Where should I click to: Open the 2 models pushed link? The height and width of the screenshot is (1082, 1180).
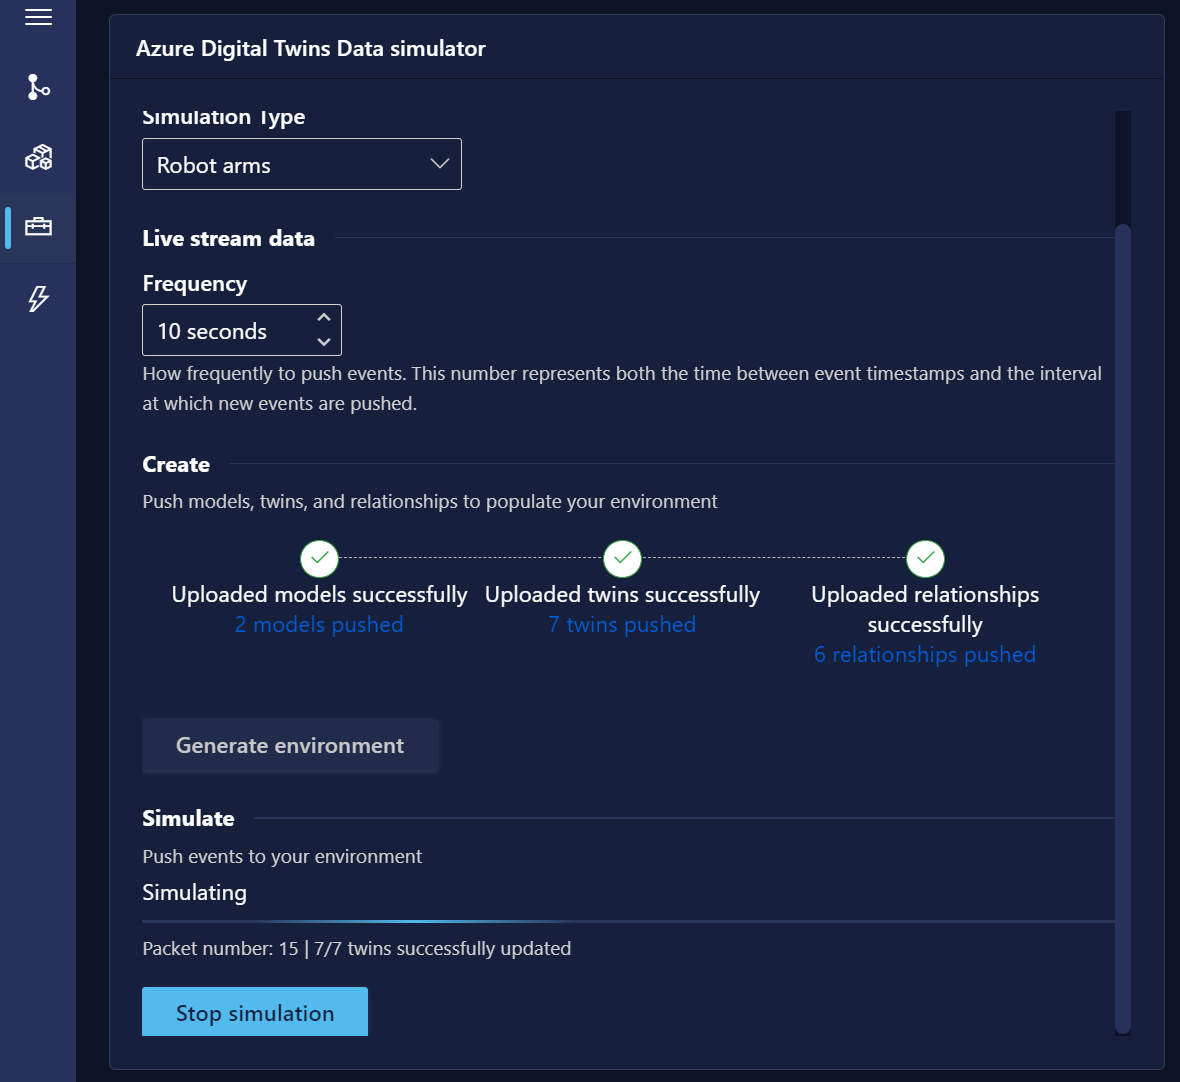coord(319,625)
